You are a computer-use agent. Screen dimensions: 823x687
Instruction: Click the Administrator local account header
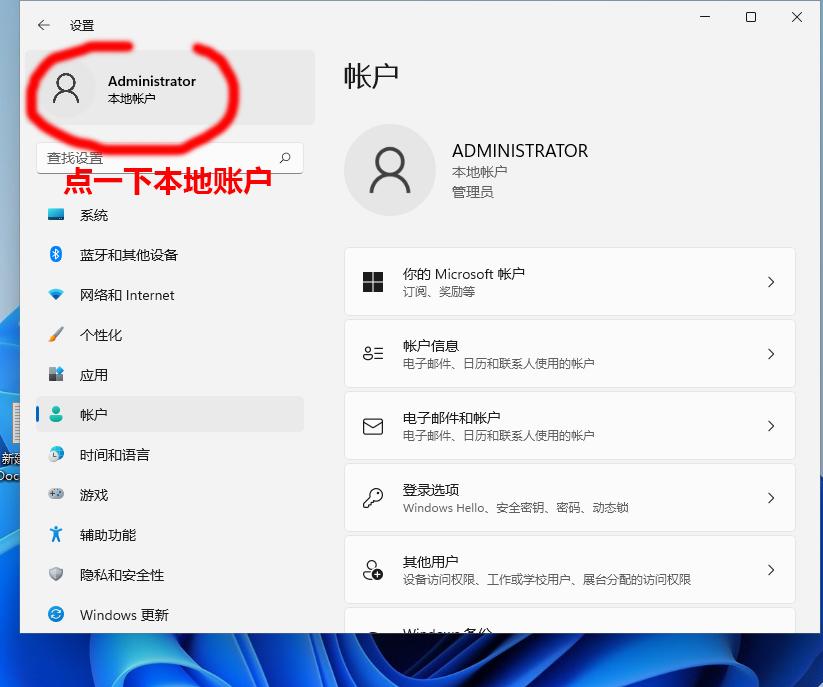(150, 88)
